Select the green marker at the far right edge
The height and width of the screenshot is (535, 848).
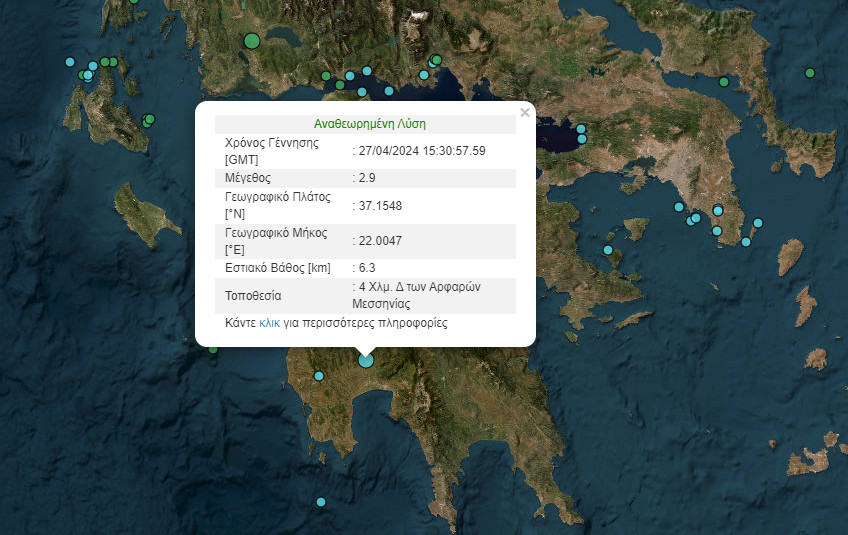810,72
